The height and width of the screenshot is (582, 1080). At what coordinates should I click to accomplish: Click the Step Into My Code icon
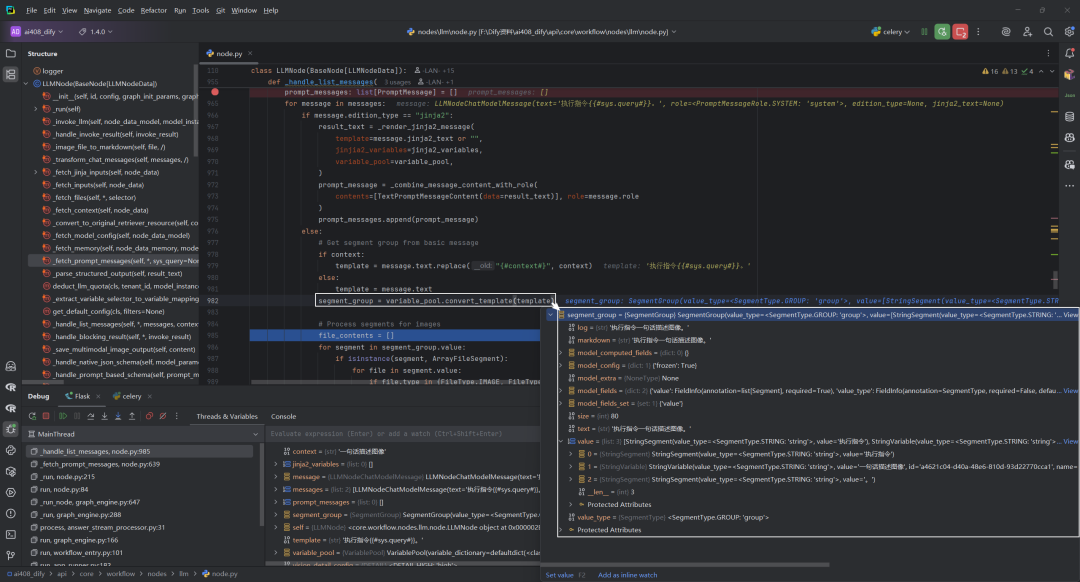(x=118, y=416)
